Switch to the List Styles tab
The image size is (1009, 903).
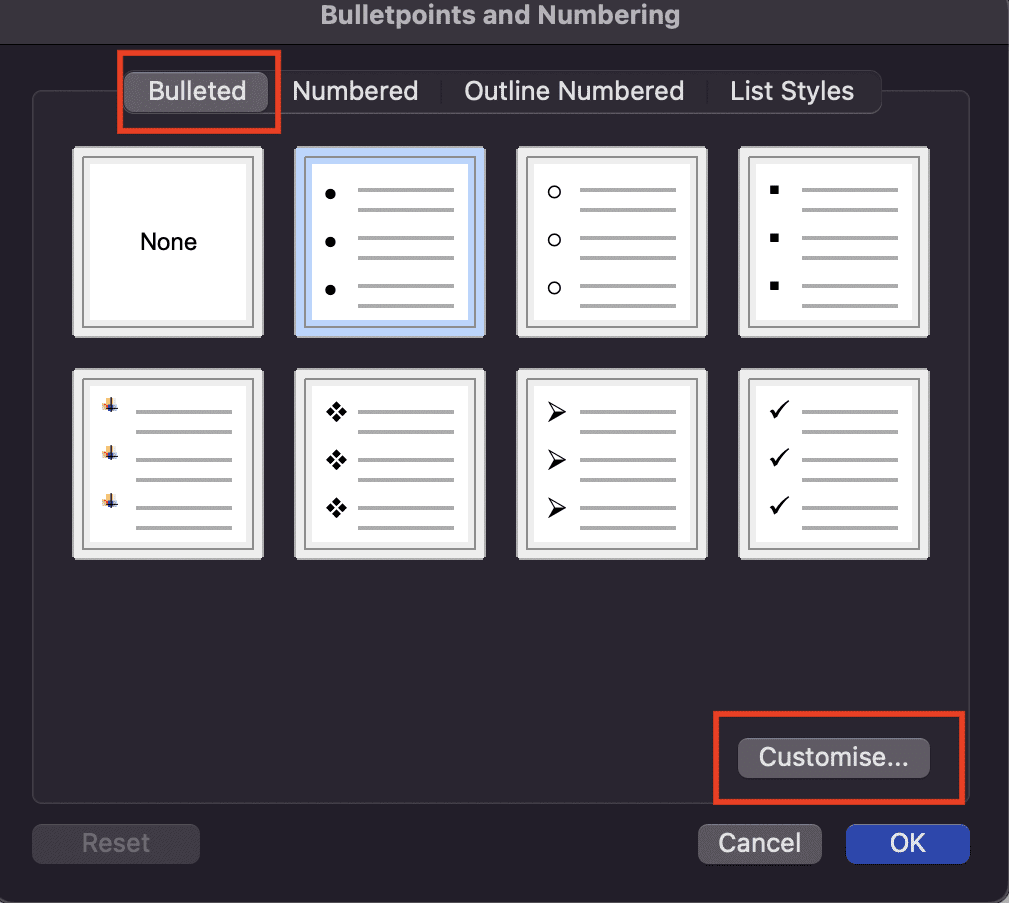pos(791,91)
